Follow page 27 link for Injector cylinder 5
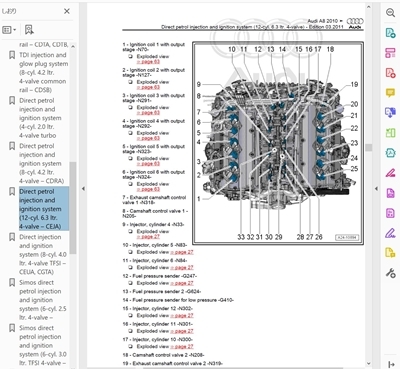Viewport: 400px width, 369px height. coord(182,252)
